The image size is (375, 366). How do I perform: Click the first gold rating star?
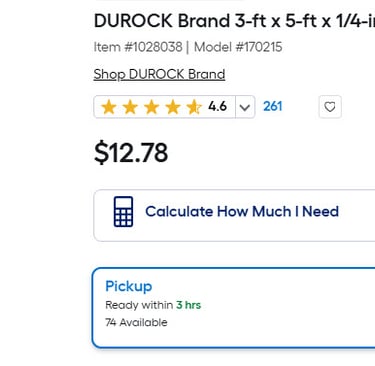[x=109, y=107]
